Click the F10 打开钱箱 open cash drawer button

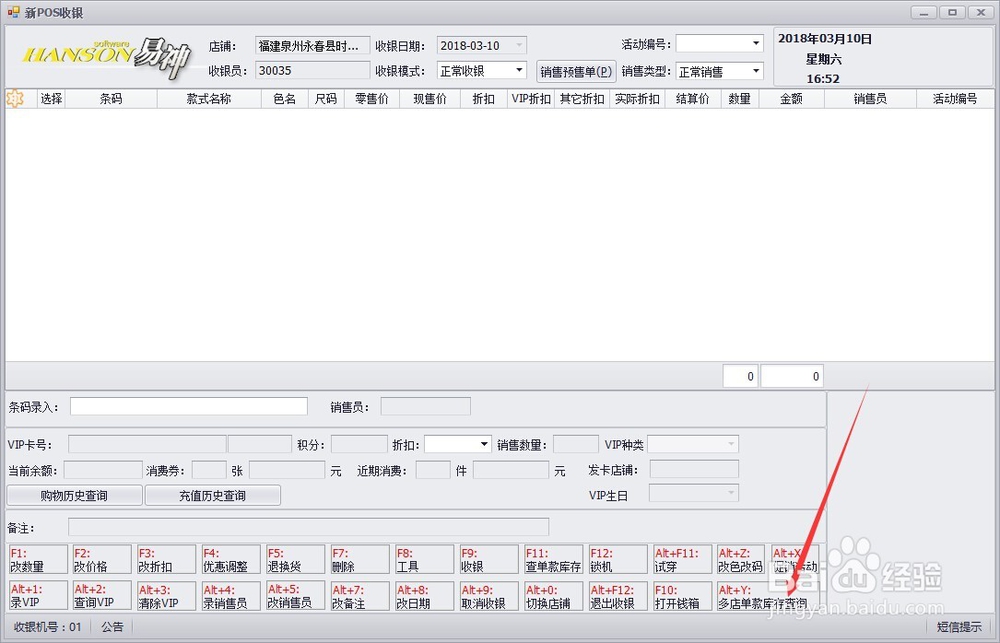(x=681, y=596)
